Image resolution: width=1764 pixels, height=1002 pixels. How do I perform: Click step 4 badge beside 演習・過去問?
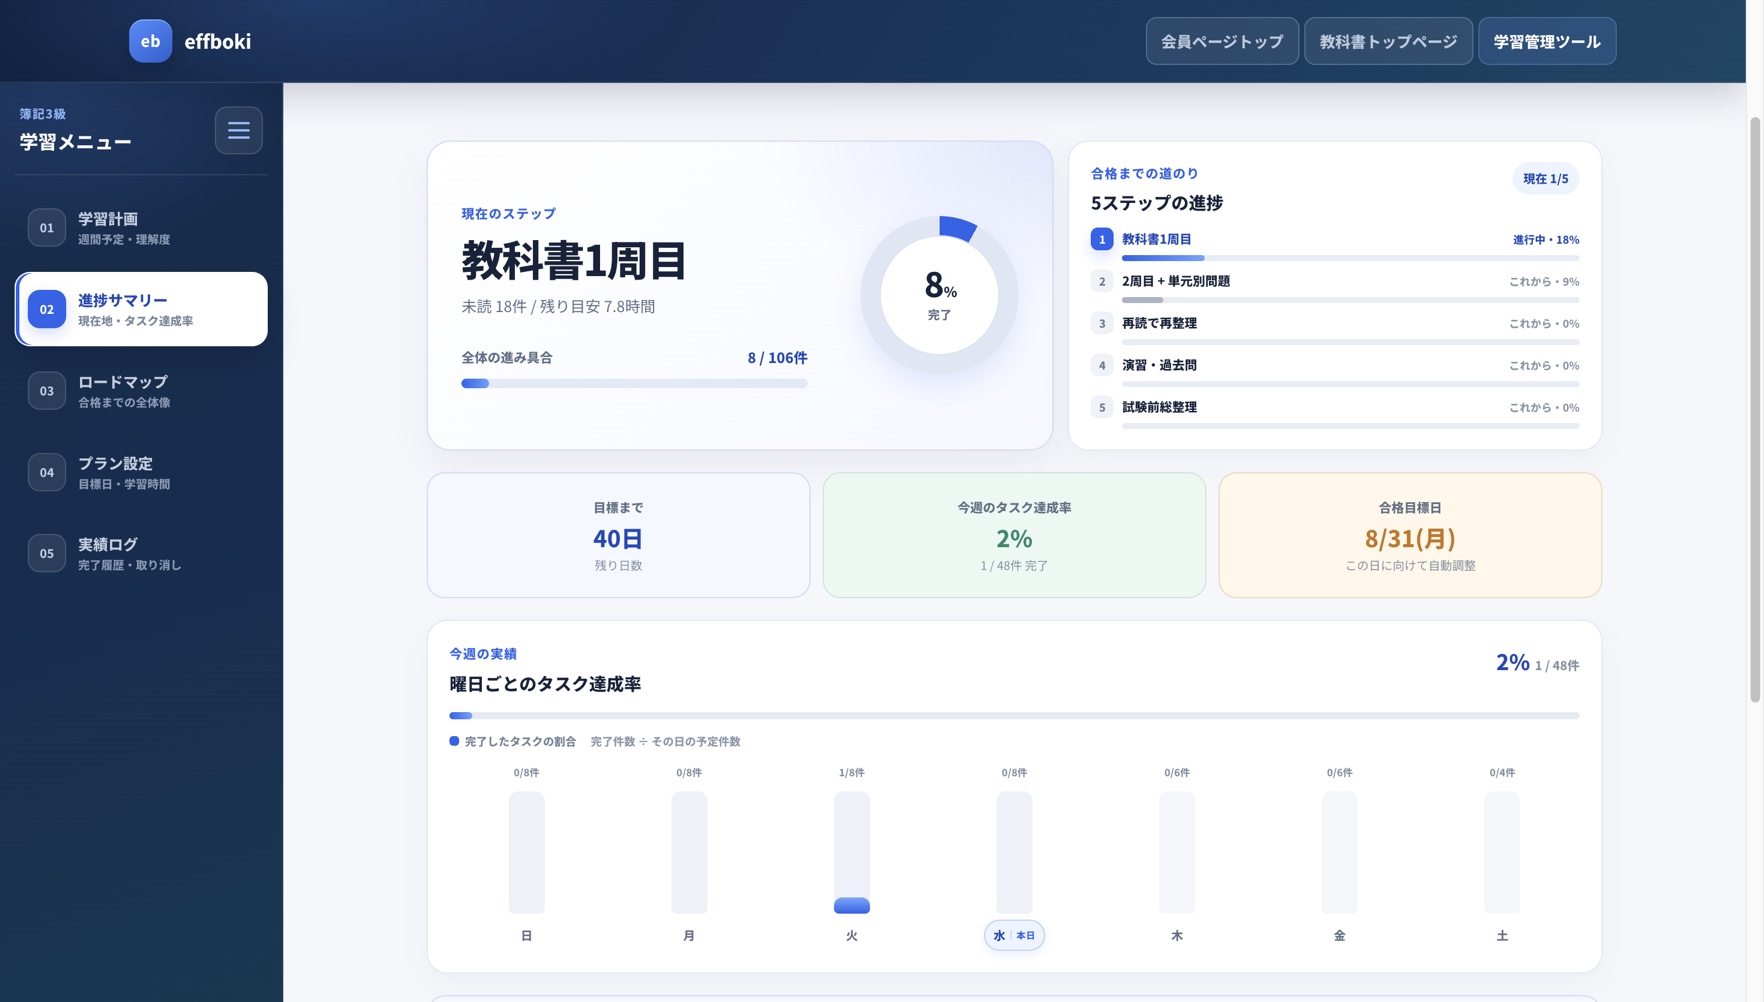tap(1102, 365)
